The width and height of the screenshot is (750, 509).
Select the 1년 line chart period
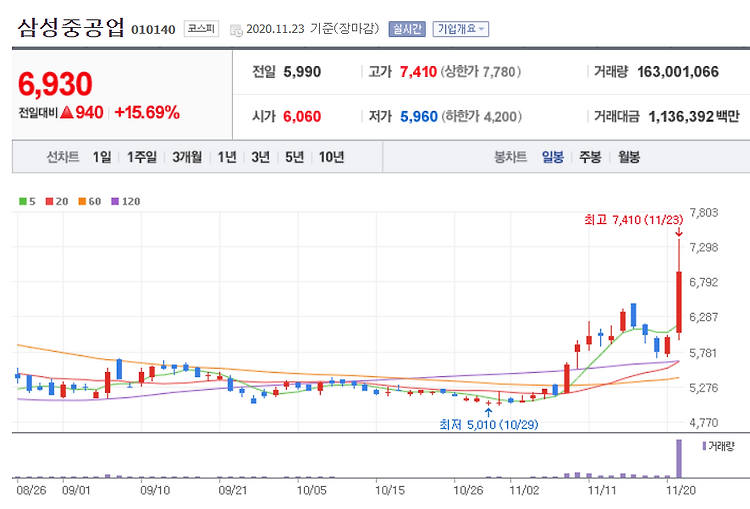click(227, 157)
